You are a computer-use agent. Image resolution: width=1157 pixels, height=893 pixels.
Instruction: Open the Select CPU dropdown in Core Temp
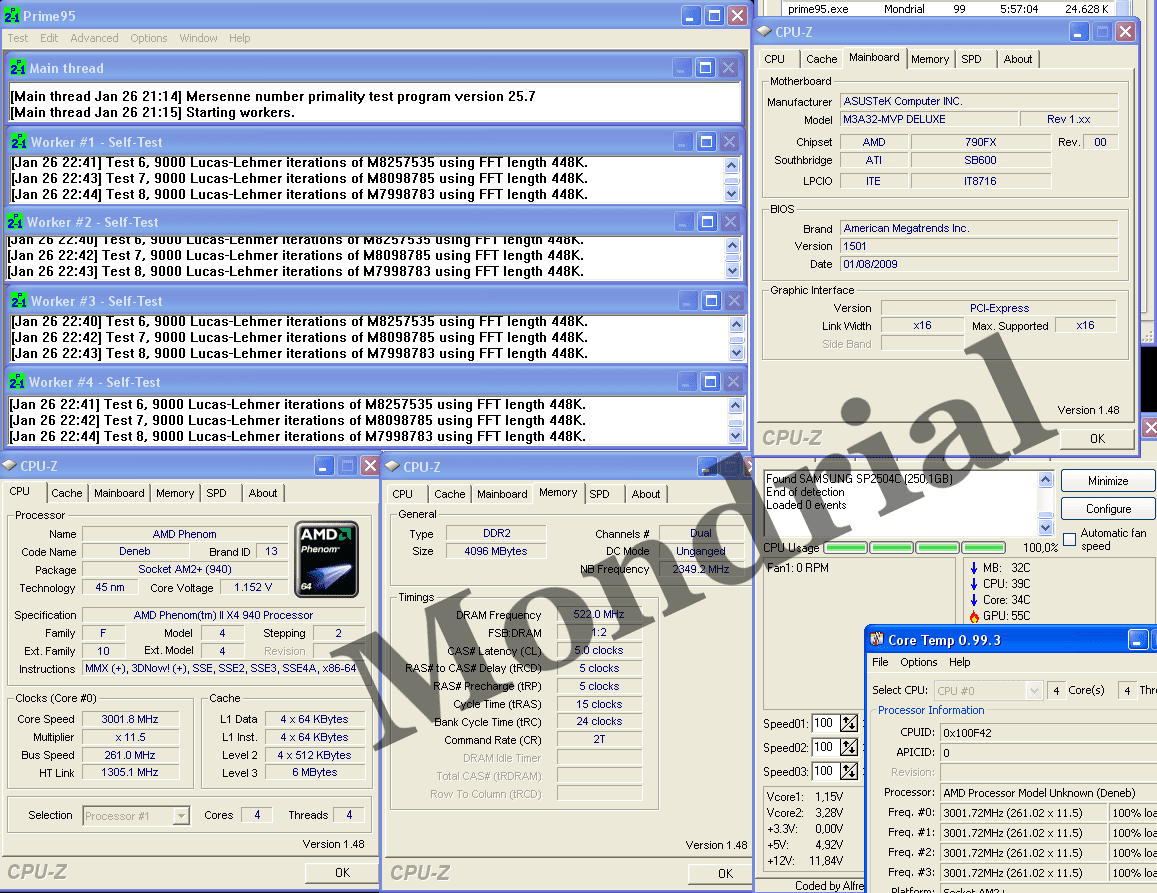[x=1034, y=691]
